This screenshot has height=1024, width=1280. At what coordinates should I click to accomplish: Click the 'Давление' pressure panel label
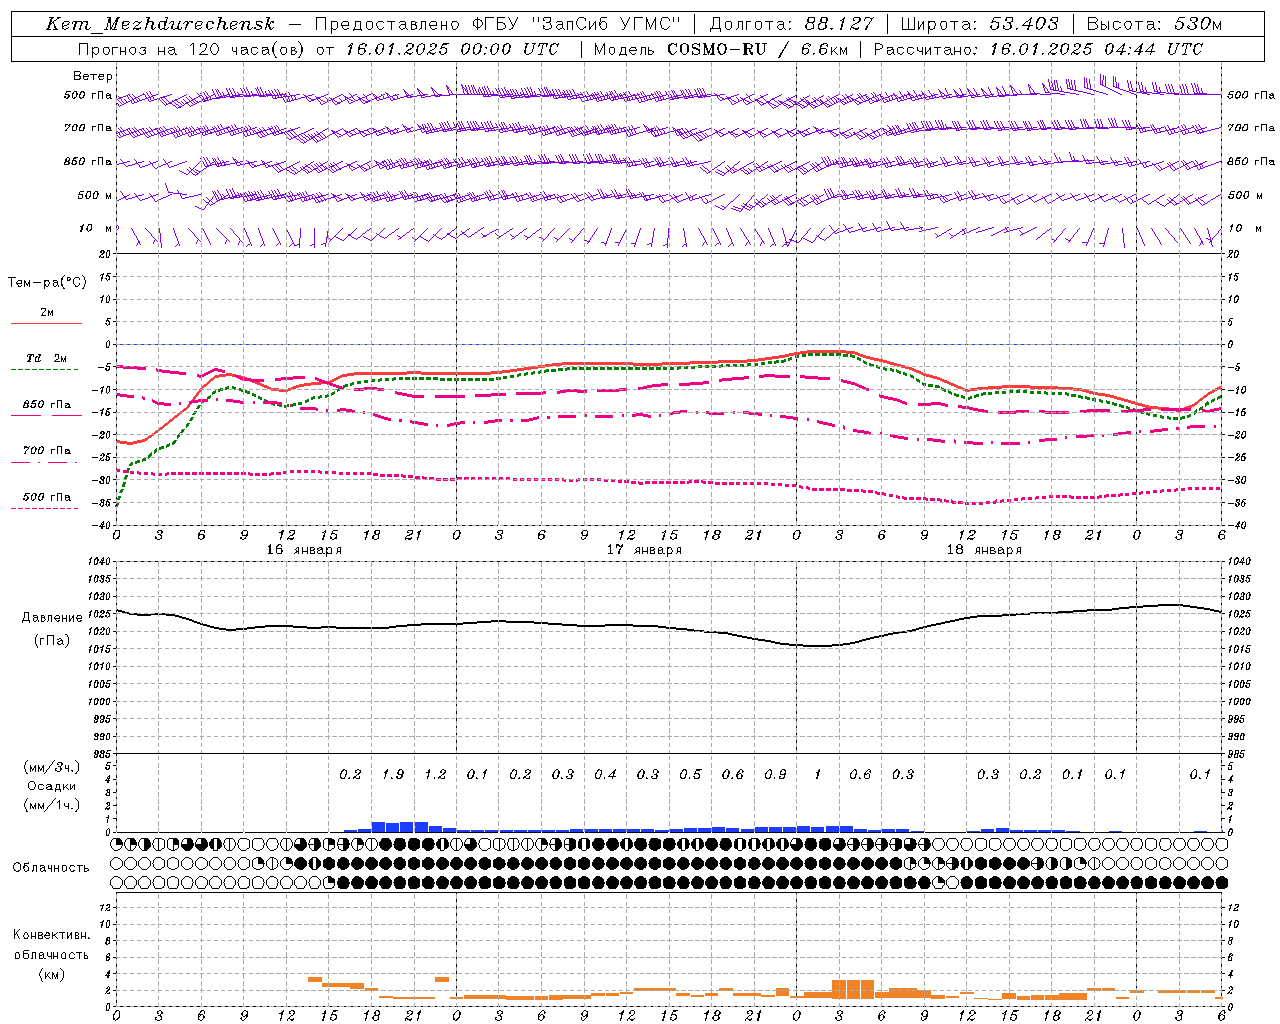tap(52, 618)
